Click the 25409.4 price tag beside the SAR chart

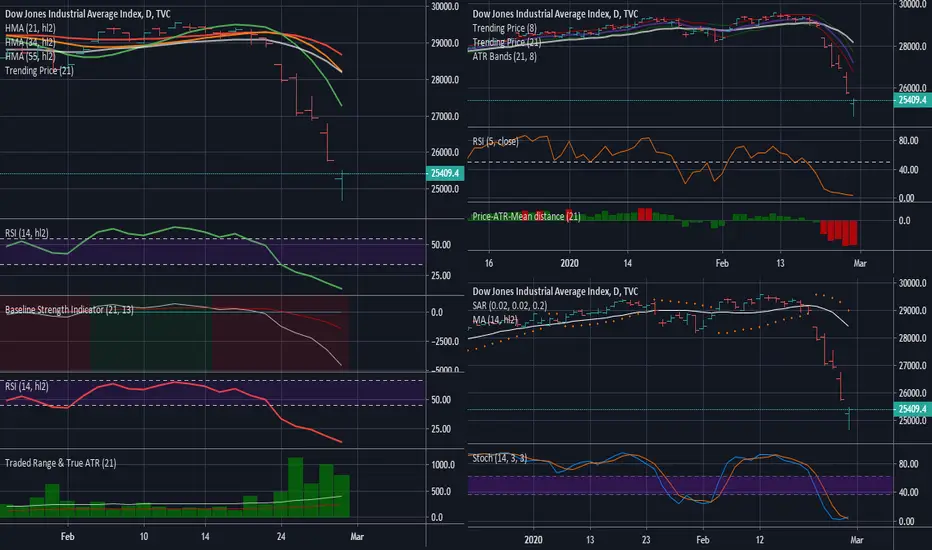pos(912,409)
